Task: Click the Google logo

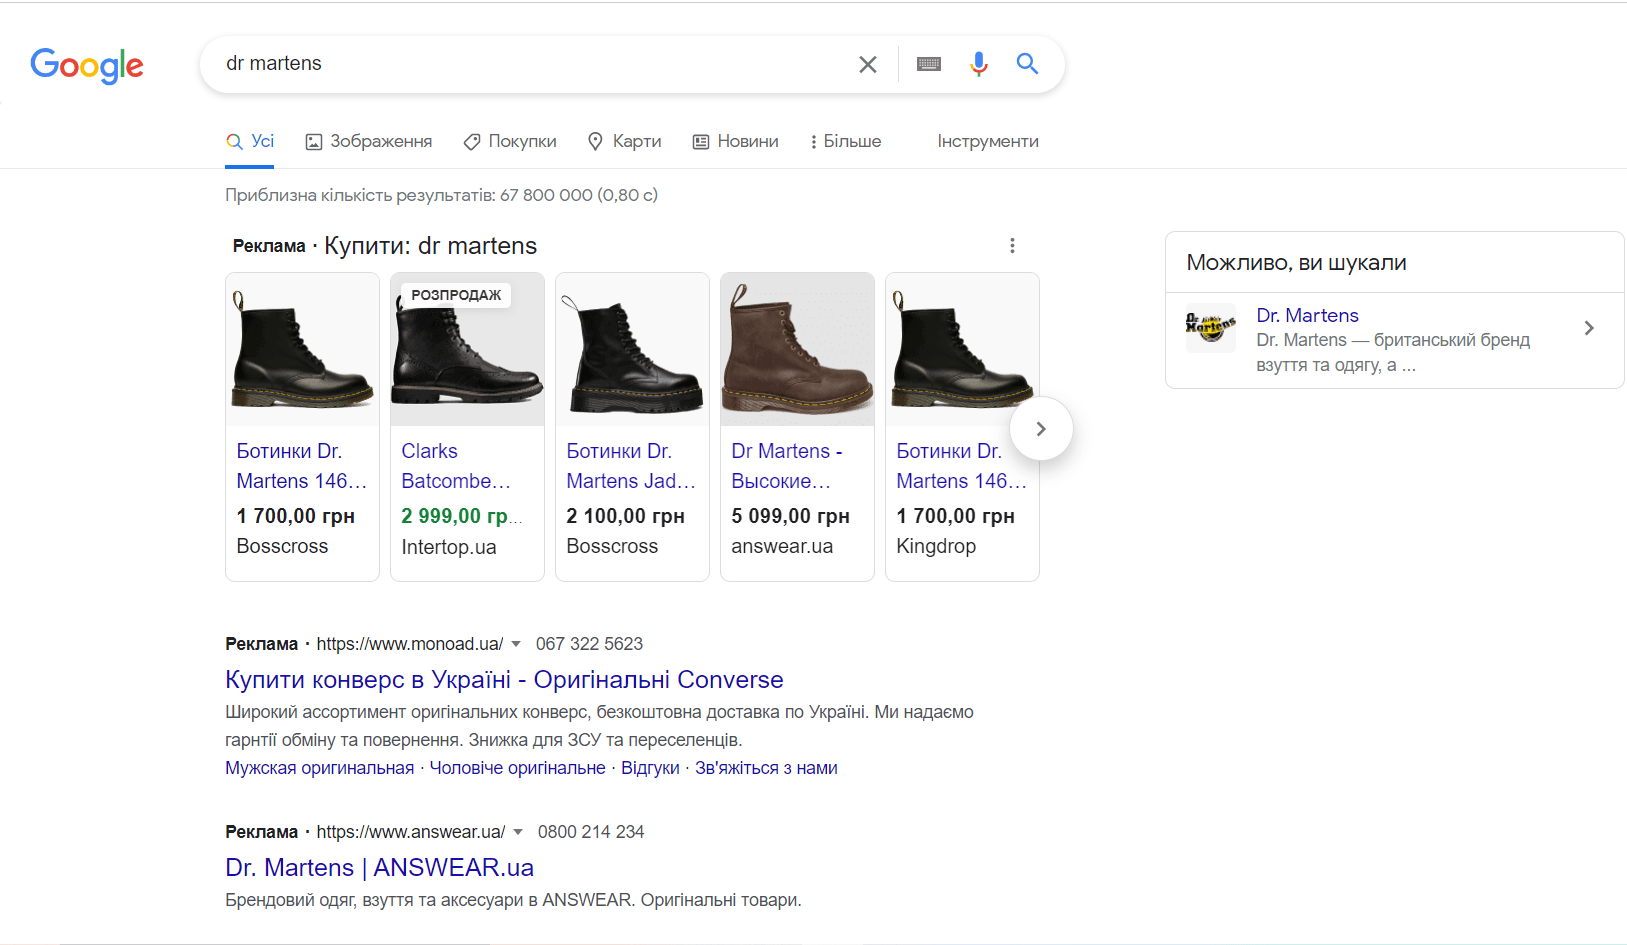Action: tap(87, 65)
